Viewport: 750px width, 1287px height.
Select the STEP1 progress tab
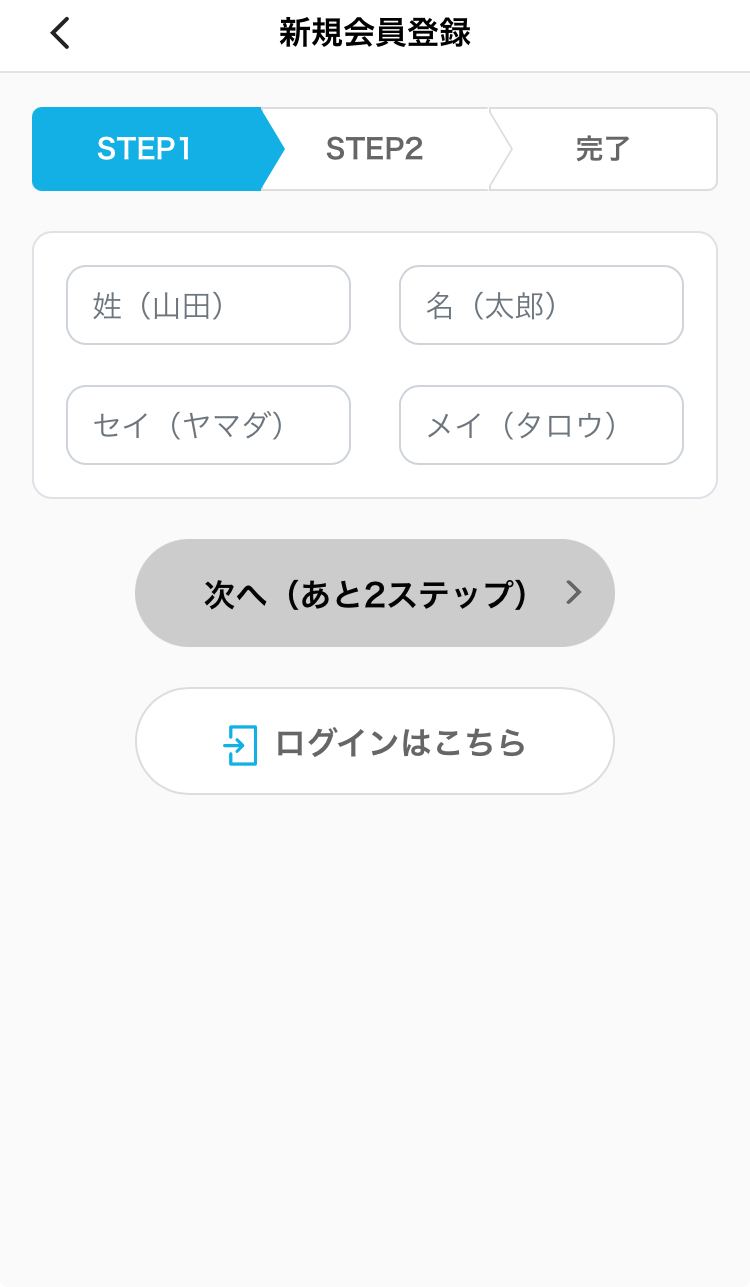144,149
